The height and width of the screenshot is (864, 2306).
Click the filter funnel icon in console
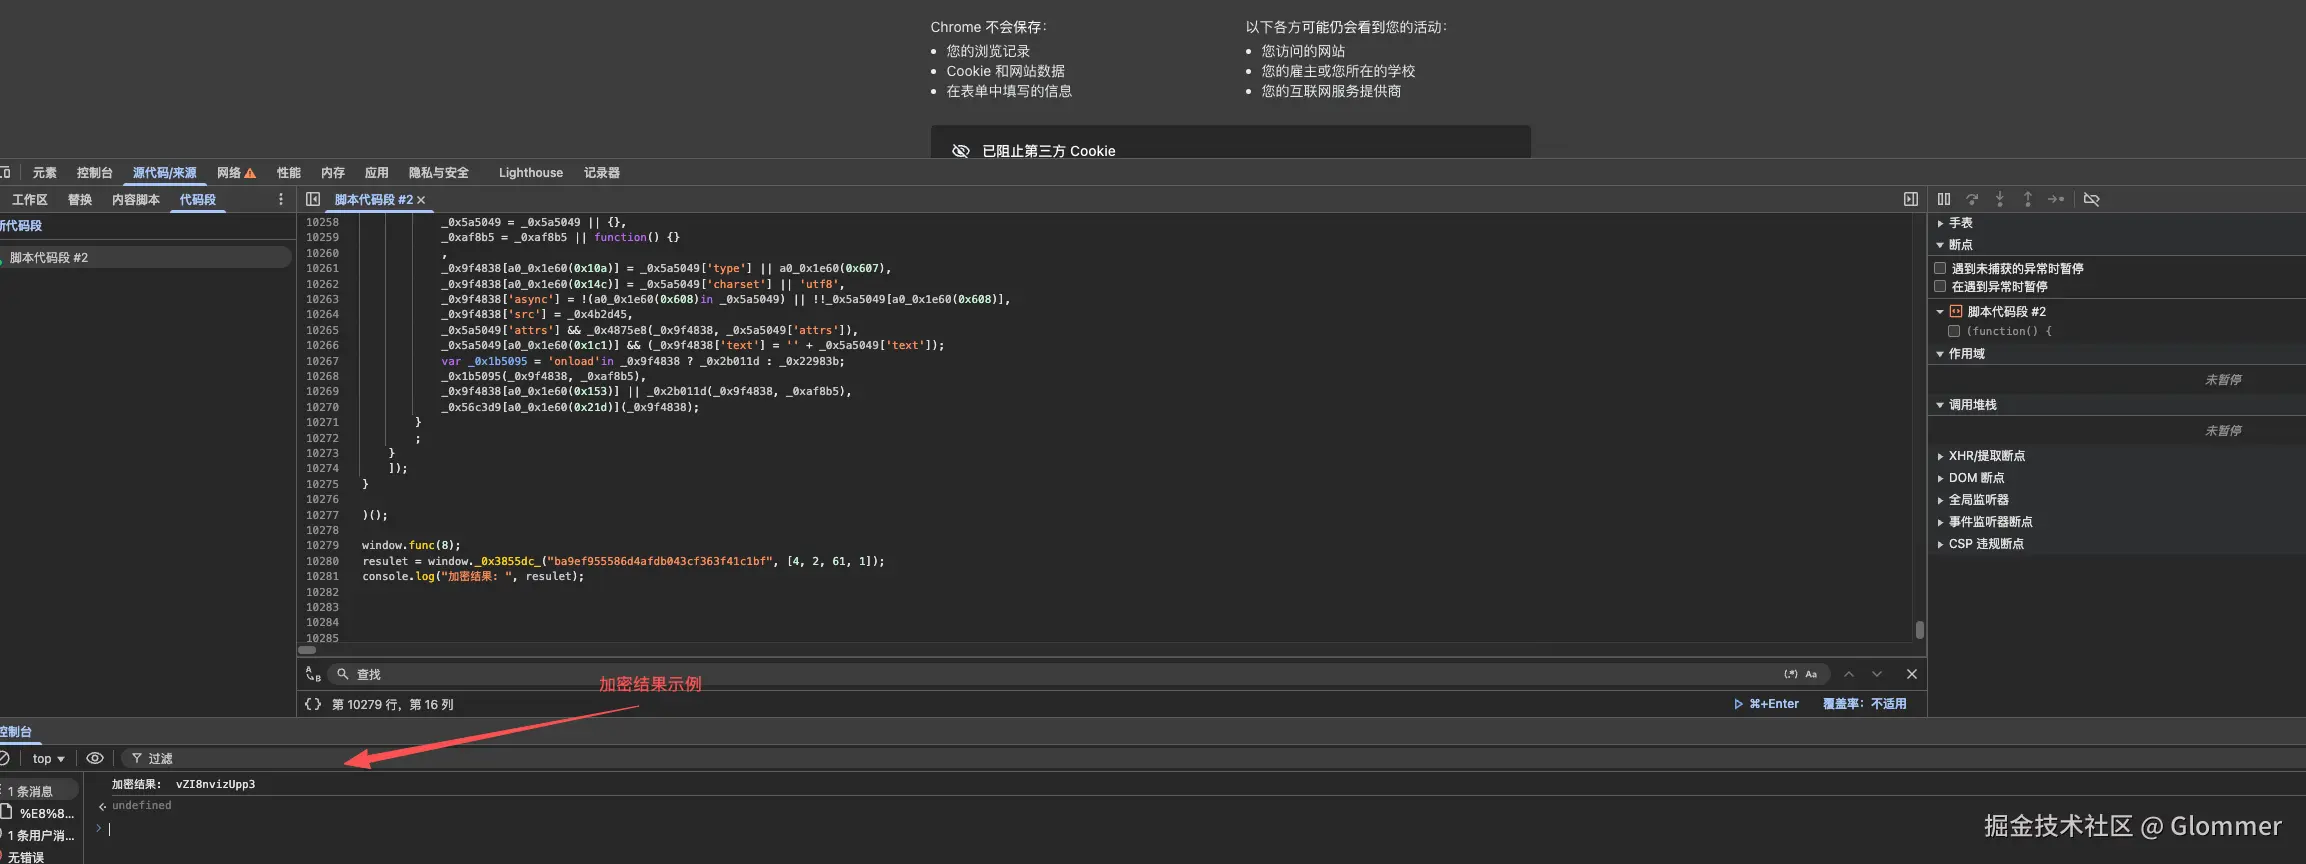point(137,758)
